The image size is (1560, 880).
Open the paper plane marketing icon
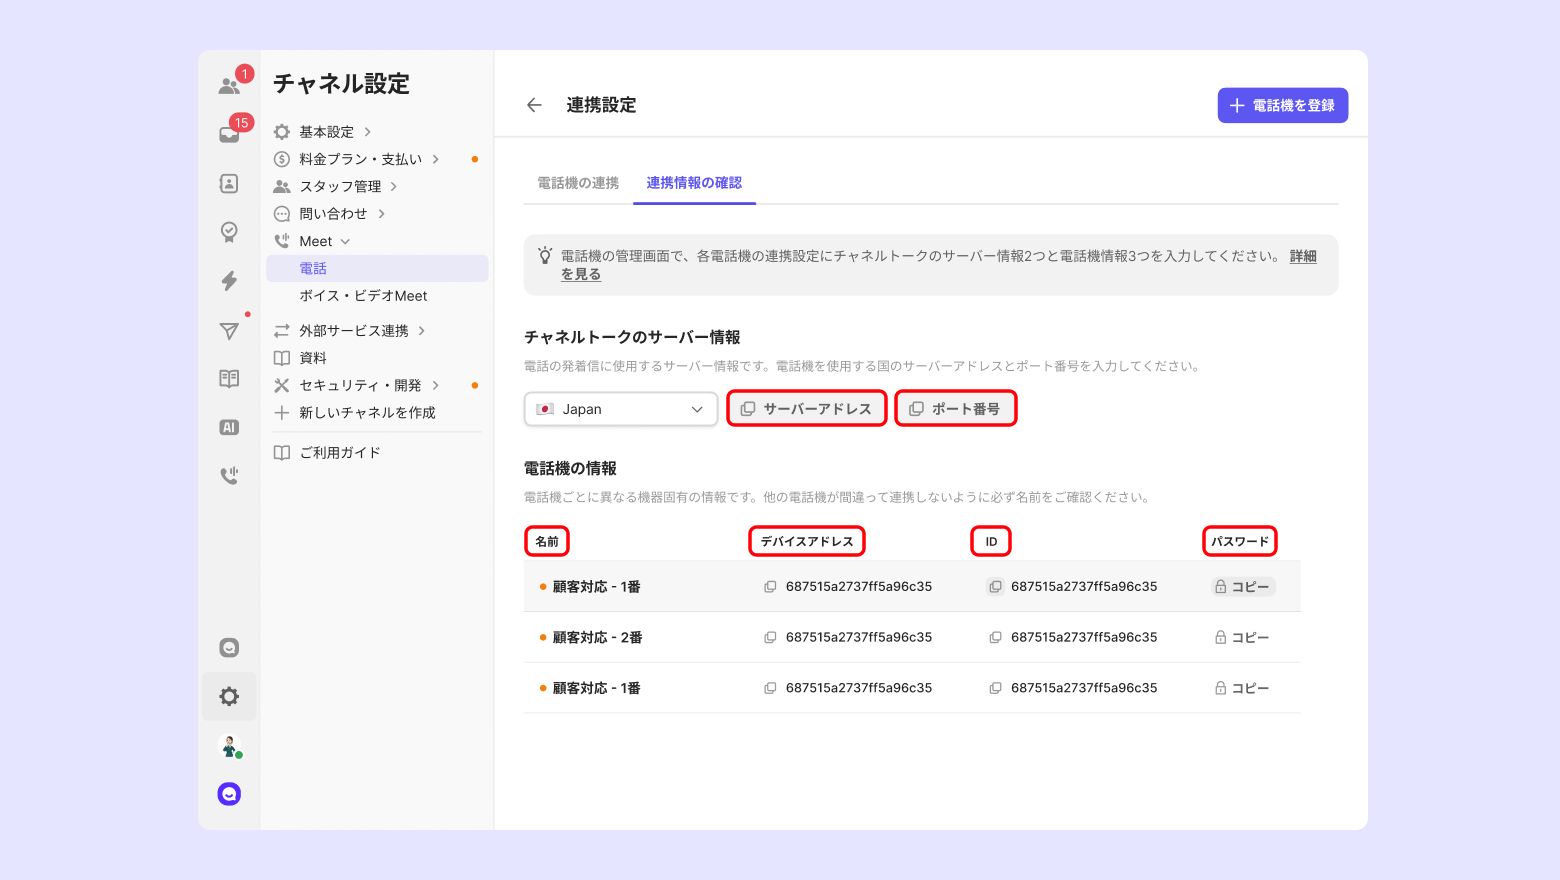(229, 331)
